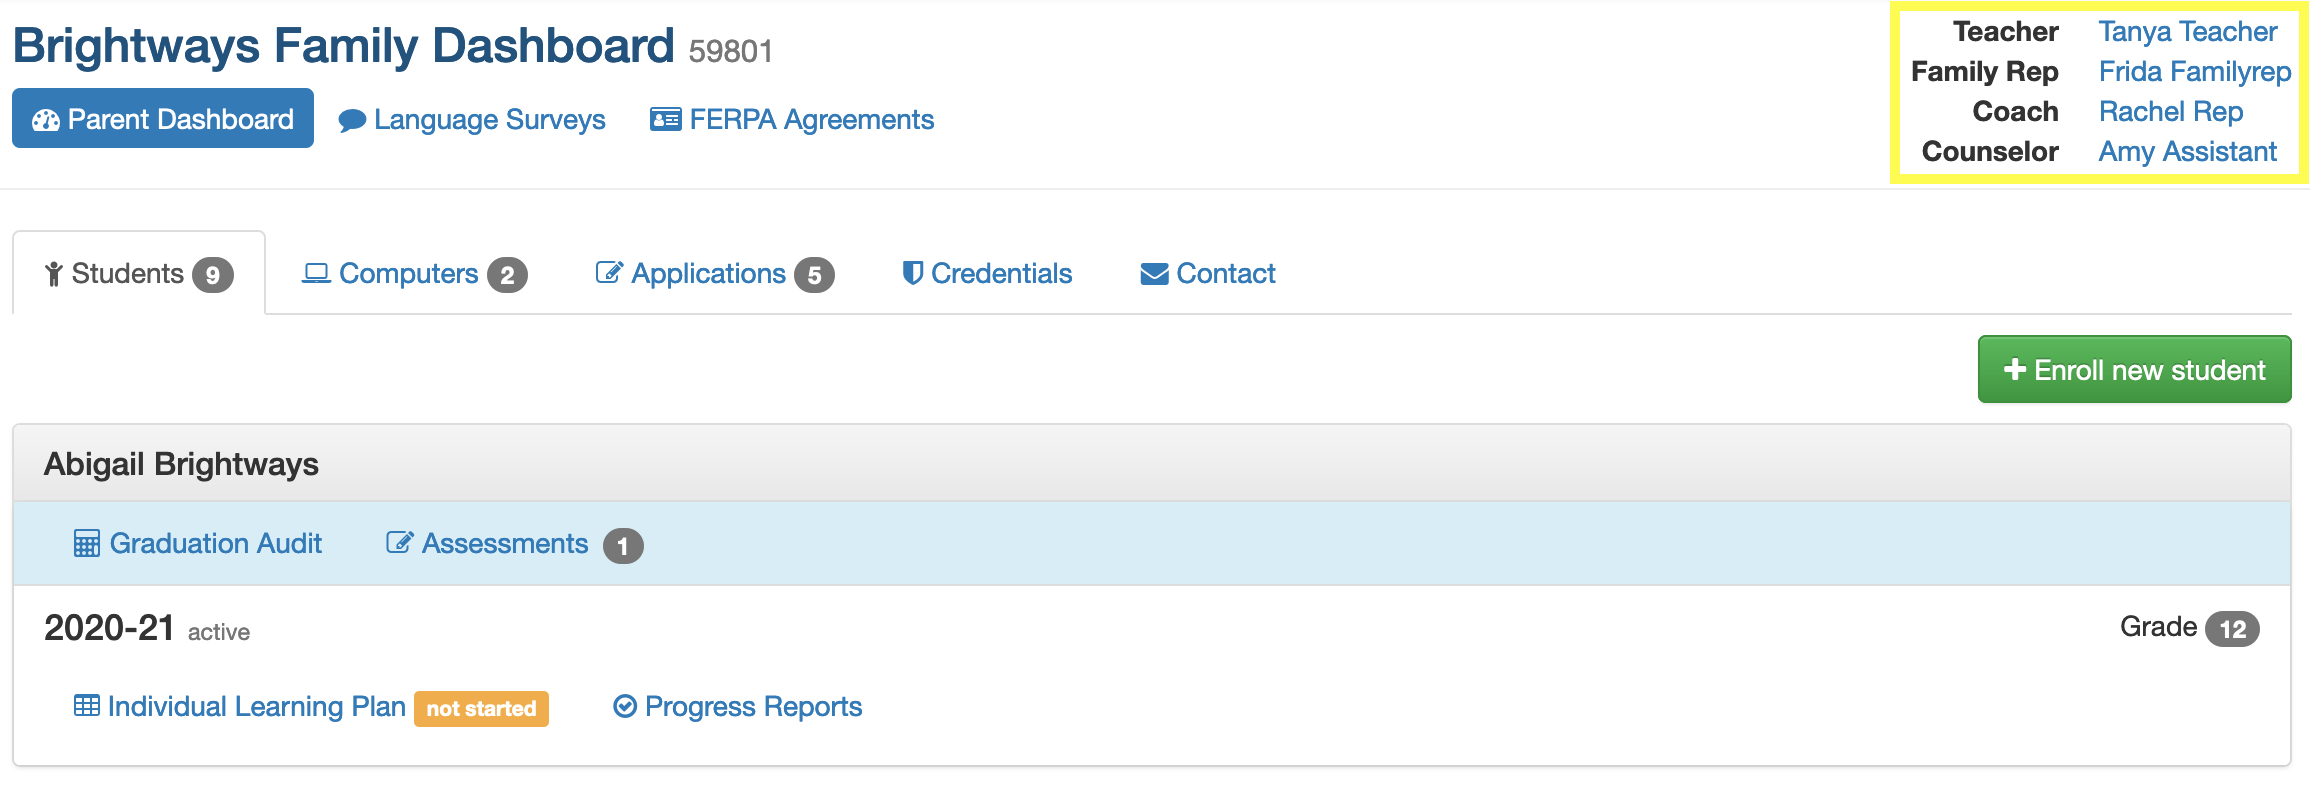Click the Credentials shield icon
Viewport: 2310px width, 786px height.
click(x=912, y=273)
